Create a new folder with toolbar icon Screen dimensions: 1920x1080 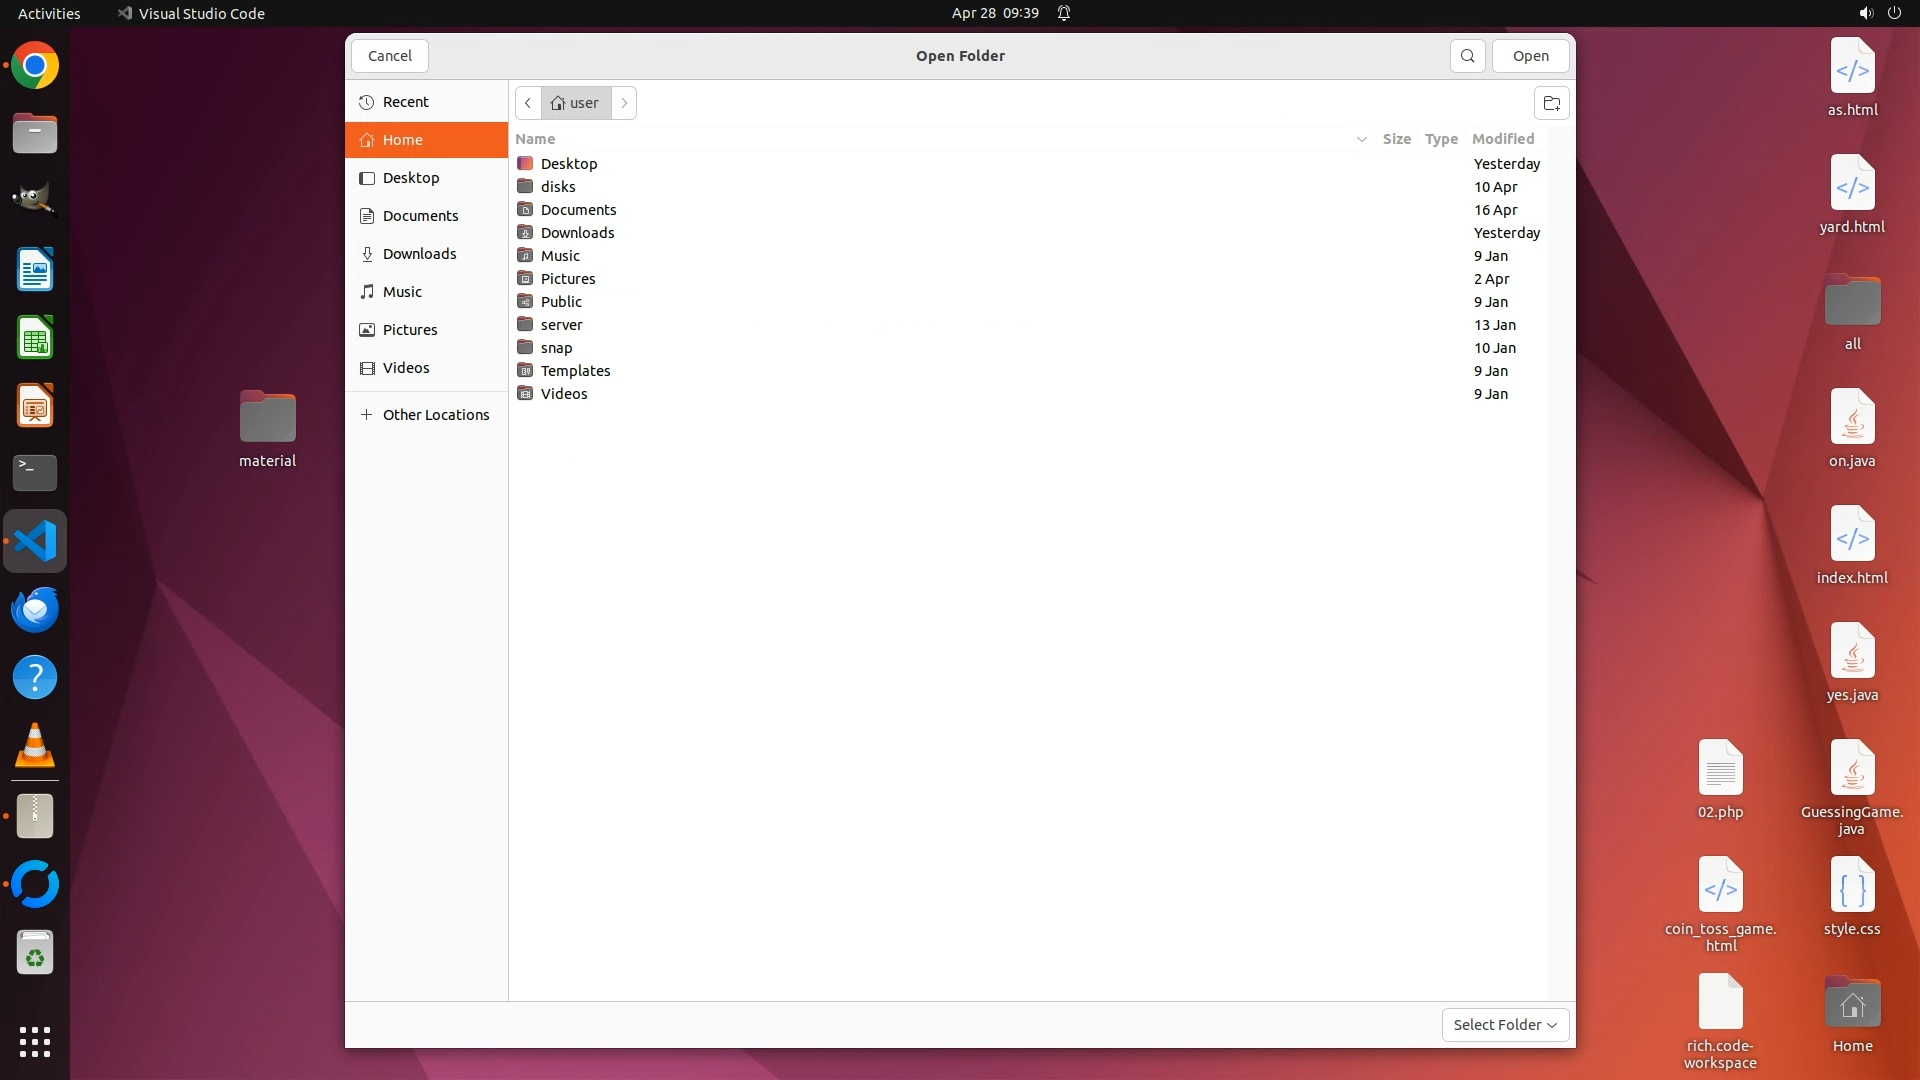click(x=1551, y=103)
